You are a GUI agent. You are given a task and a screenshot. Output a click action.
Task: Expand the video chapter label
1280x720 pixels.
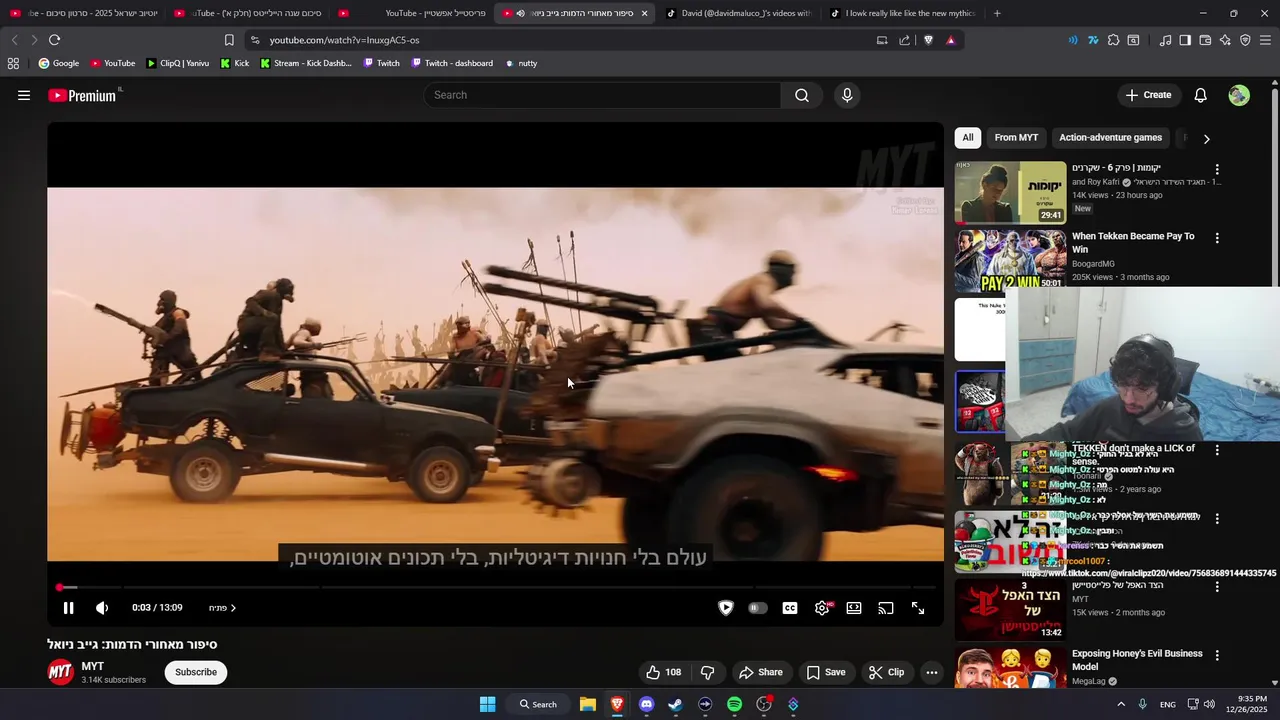pyautogui.click(x=222, y=608)
